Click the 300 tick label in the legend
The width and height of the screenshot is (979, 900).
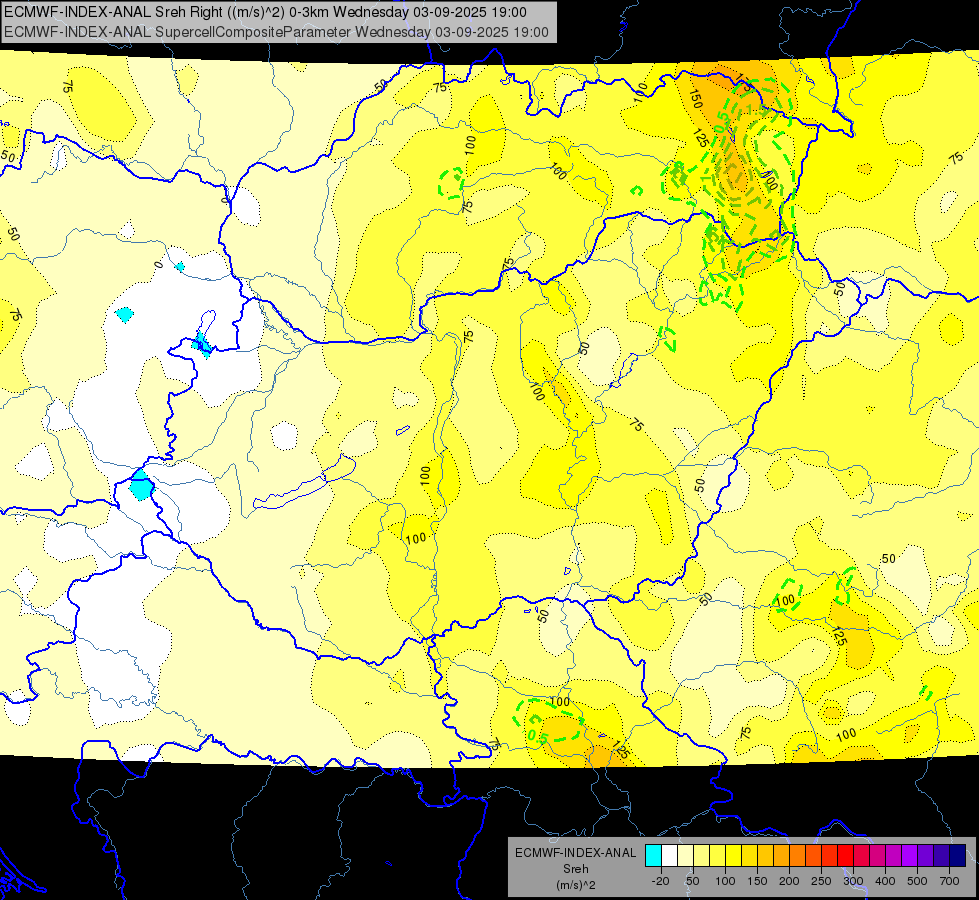point(853,881)
